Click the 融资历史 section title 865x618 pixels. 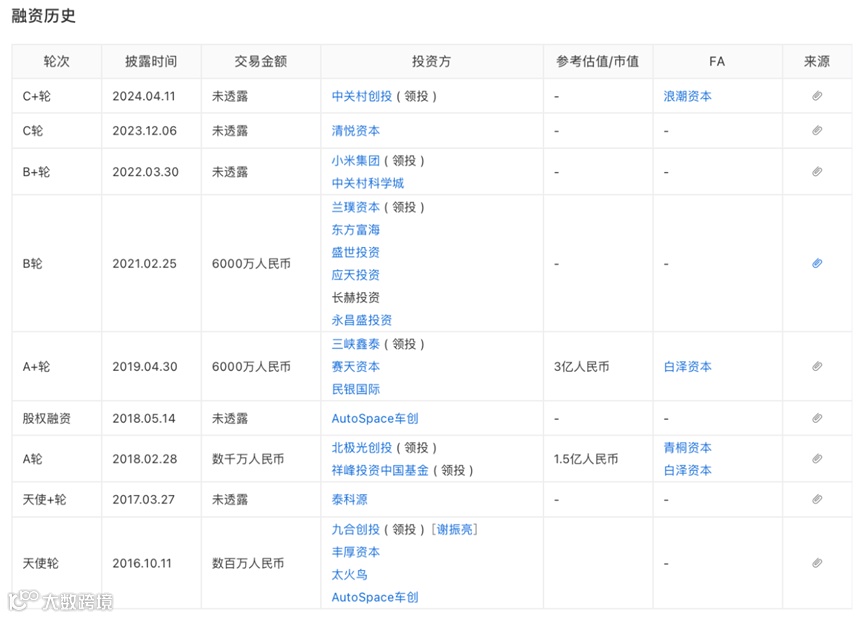44,15
